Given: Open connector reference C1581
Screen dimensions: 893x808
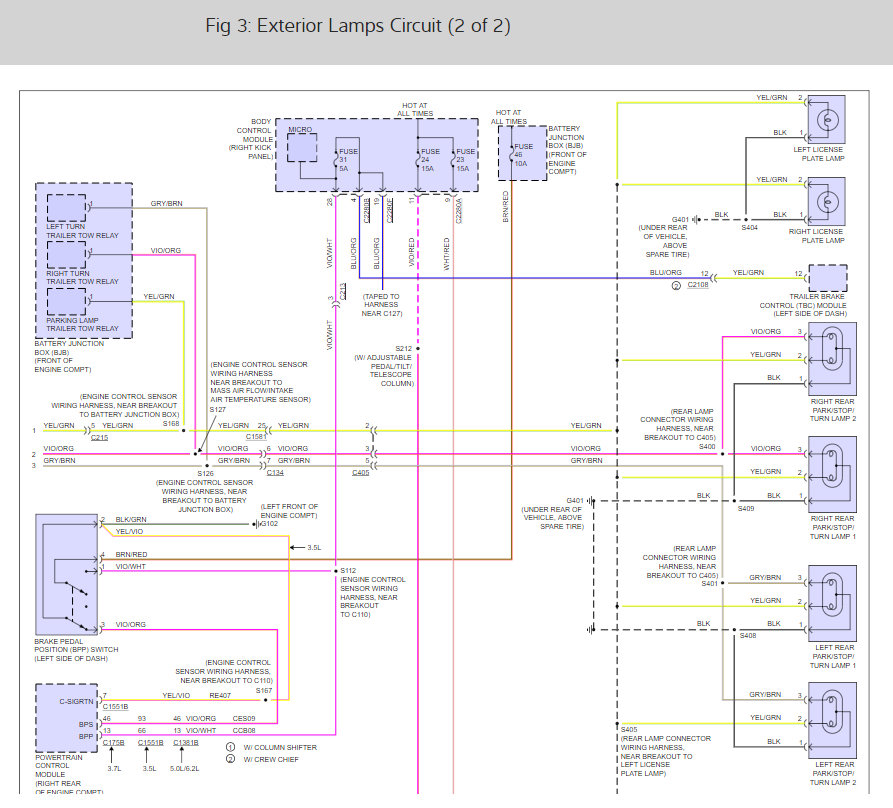Looking at the screenshot, I should pos(256,437).
